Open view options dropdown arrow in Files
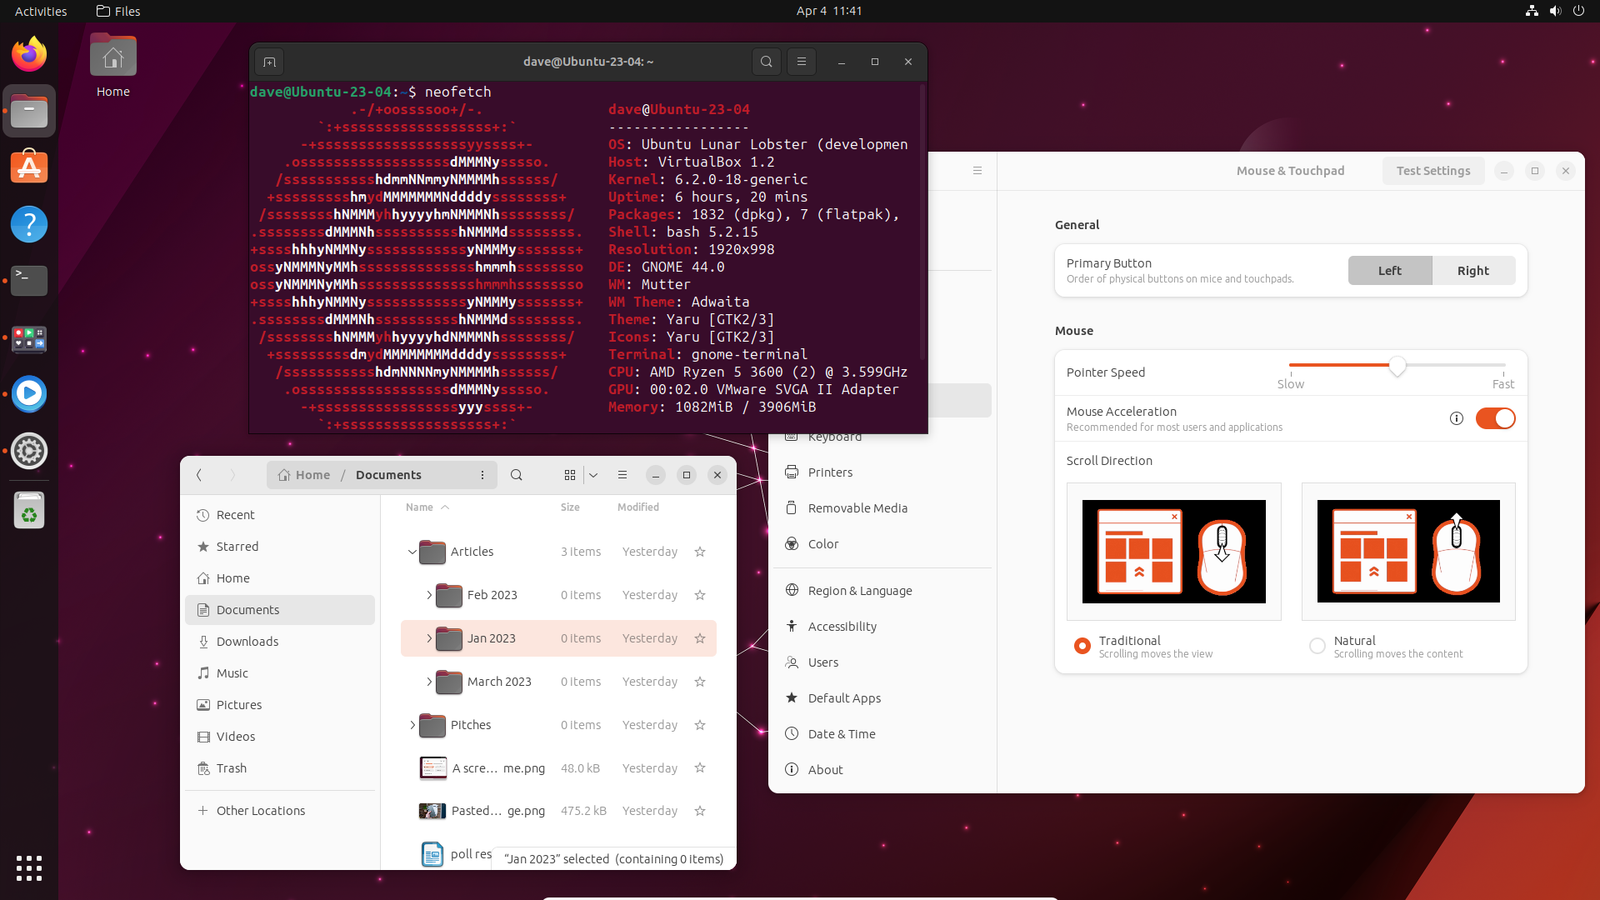 point(593,475)
